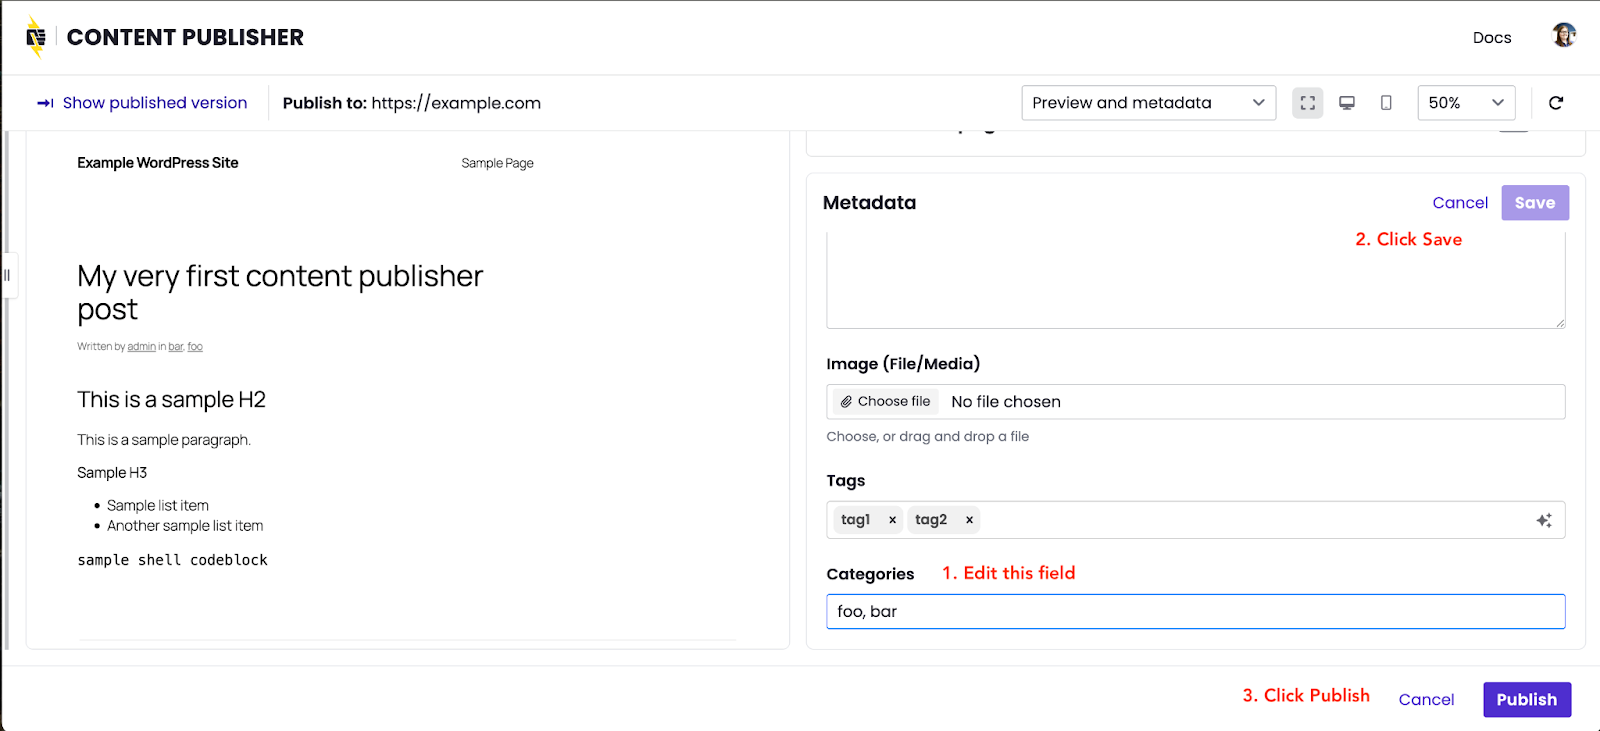Open the 50% zoom level dropdown

coord(1466,103)
